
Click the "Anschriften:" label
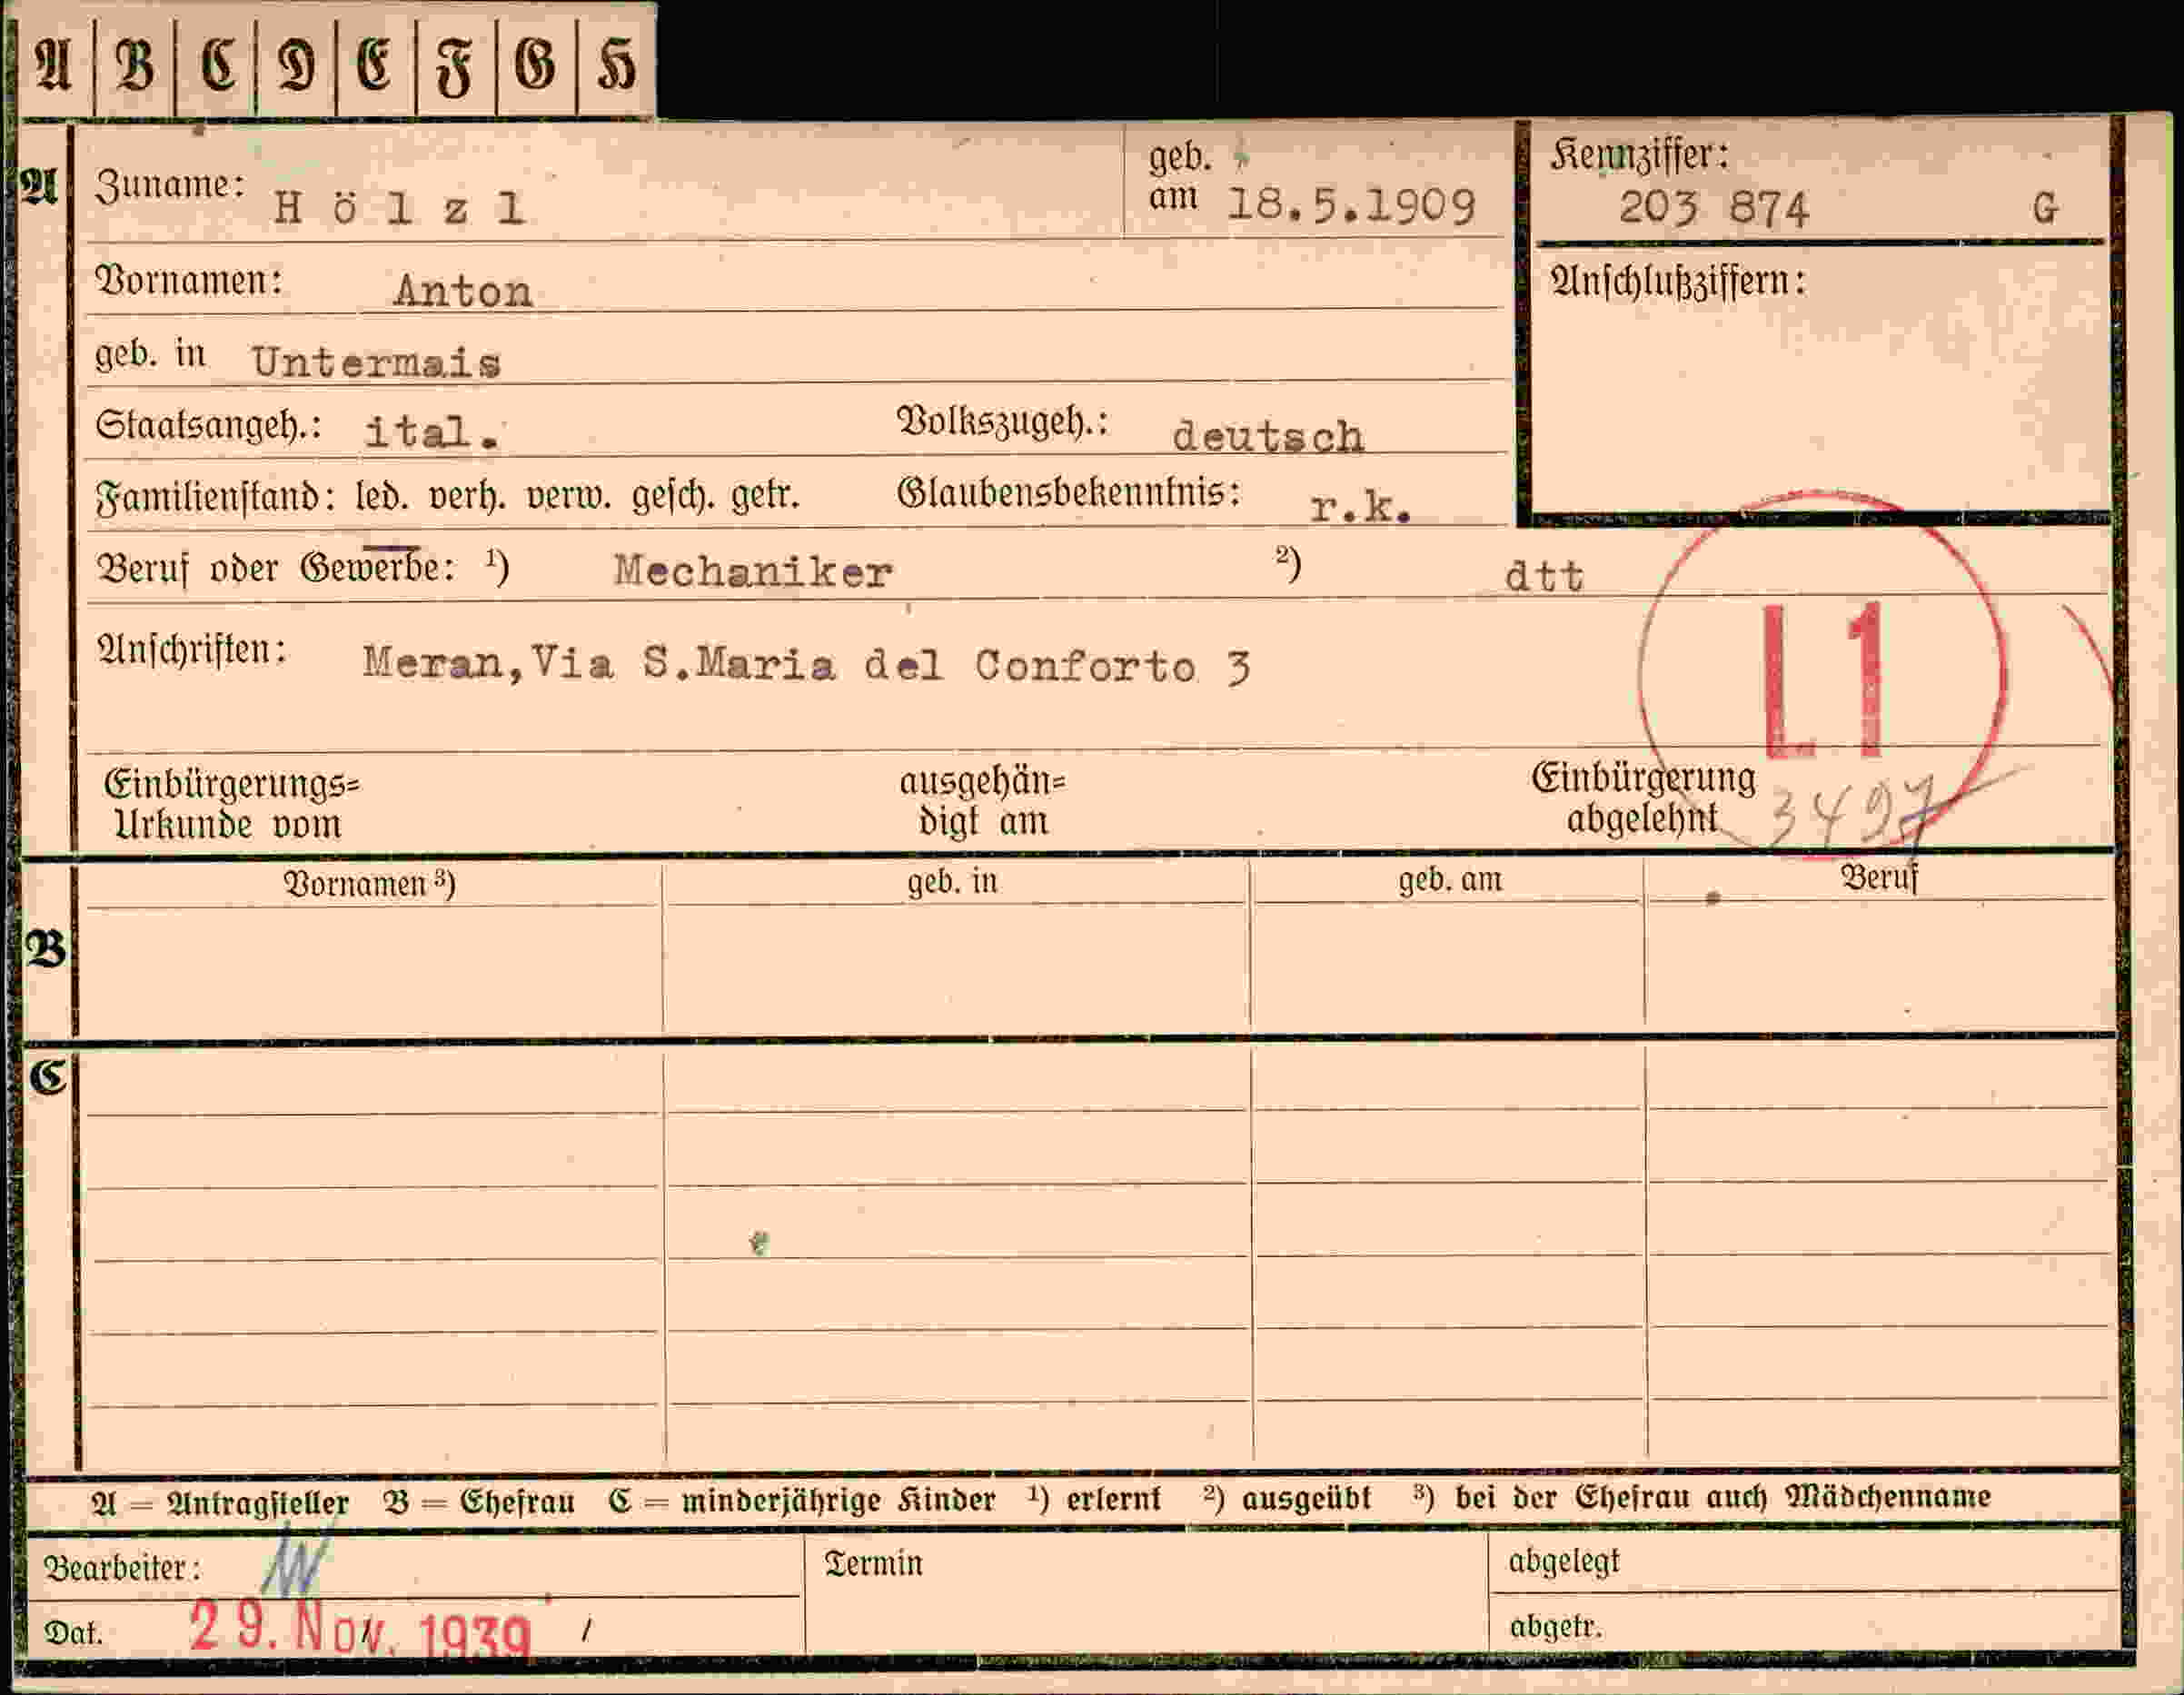pyautogui.click(x=191, y=650)
